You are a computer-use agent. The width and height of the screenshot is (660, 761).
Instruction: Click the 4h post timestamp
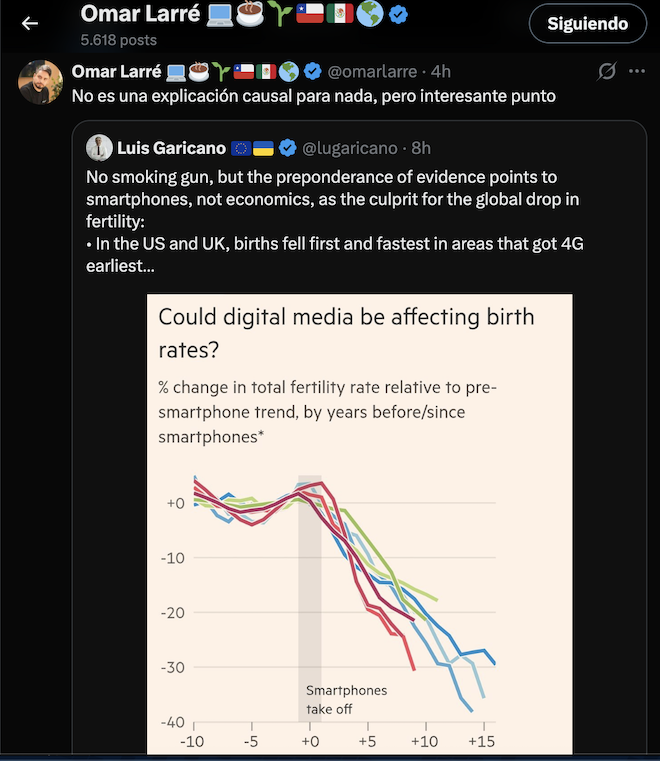441,71
